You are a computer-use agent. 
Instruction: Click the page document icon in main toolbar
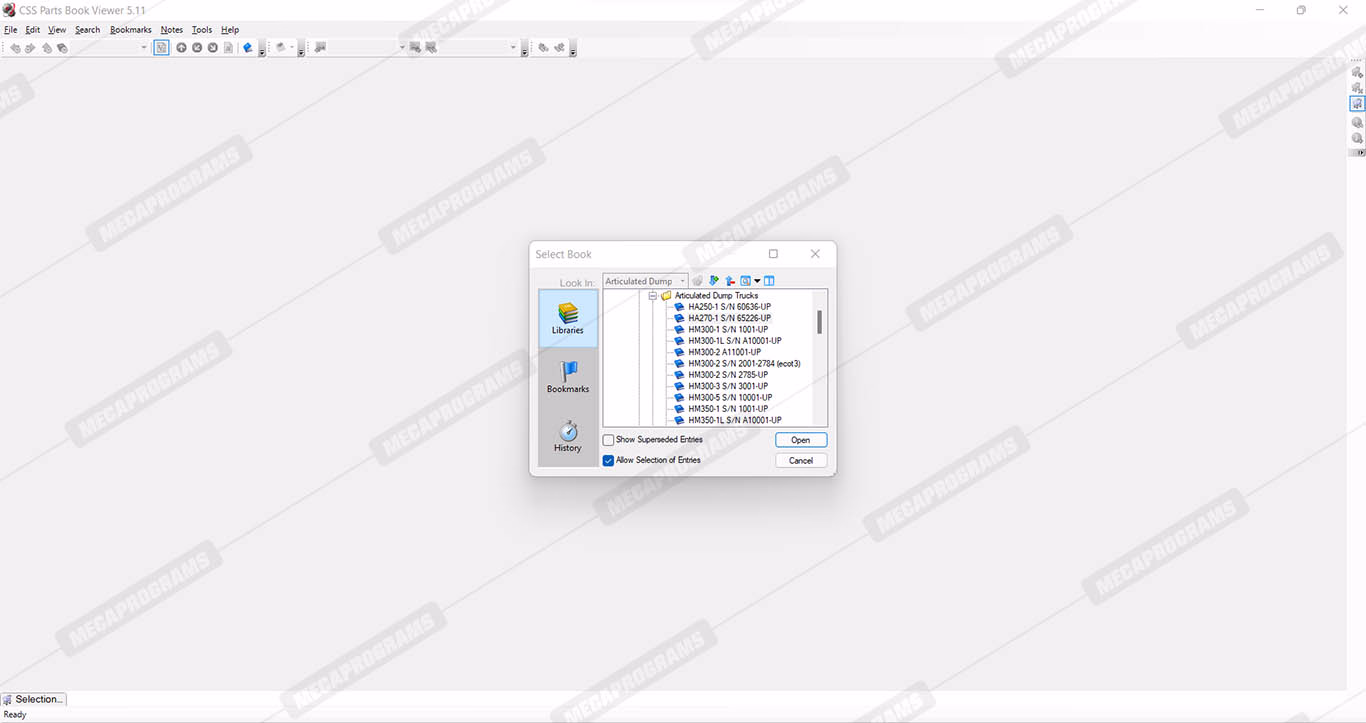click(228, 47)
